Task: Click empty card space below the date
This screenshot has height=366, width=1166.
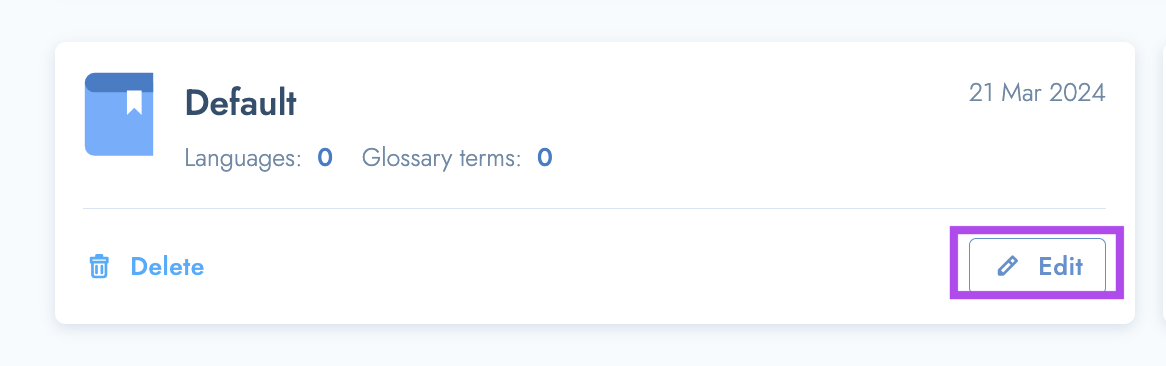Action: (1037, 156)
